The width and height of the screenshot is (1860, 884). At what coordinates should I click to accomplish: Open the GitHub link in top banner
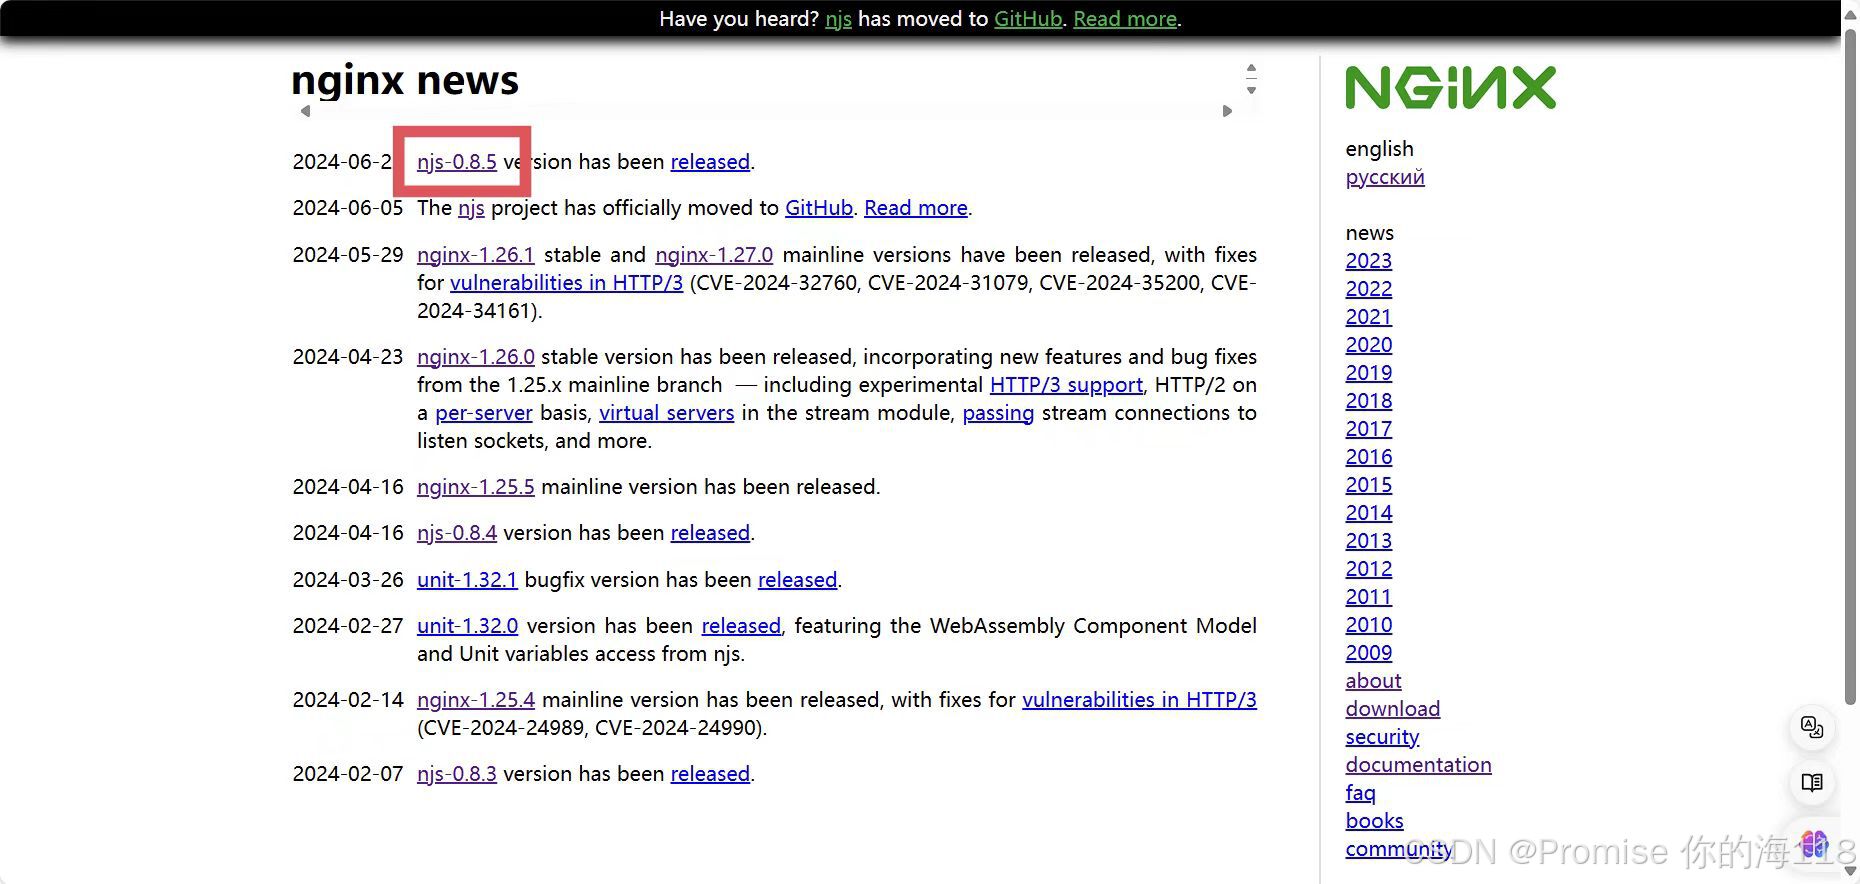click(x=1028, y=19)
